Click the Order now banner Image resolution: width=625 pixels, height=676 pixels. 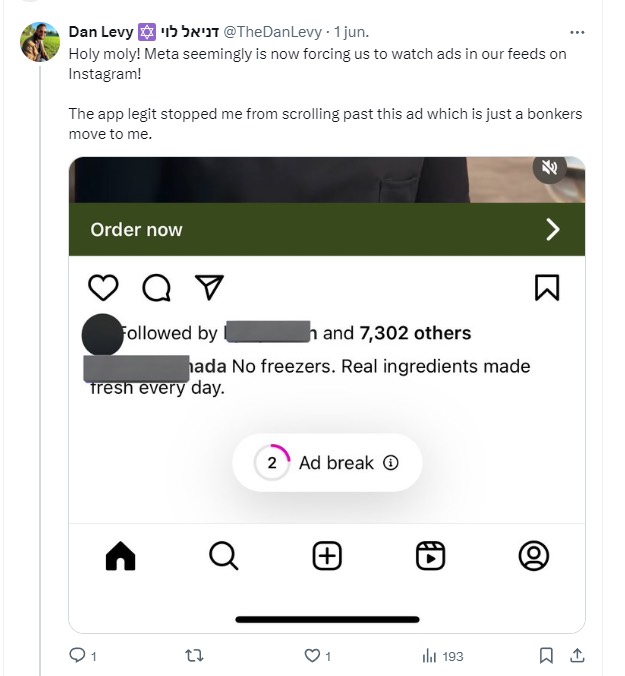327,229
